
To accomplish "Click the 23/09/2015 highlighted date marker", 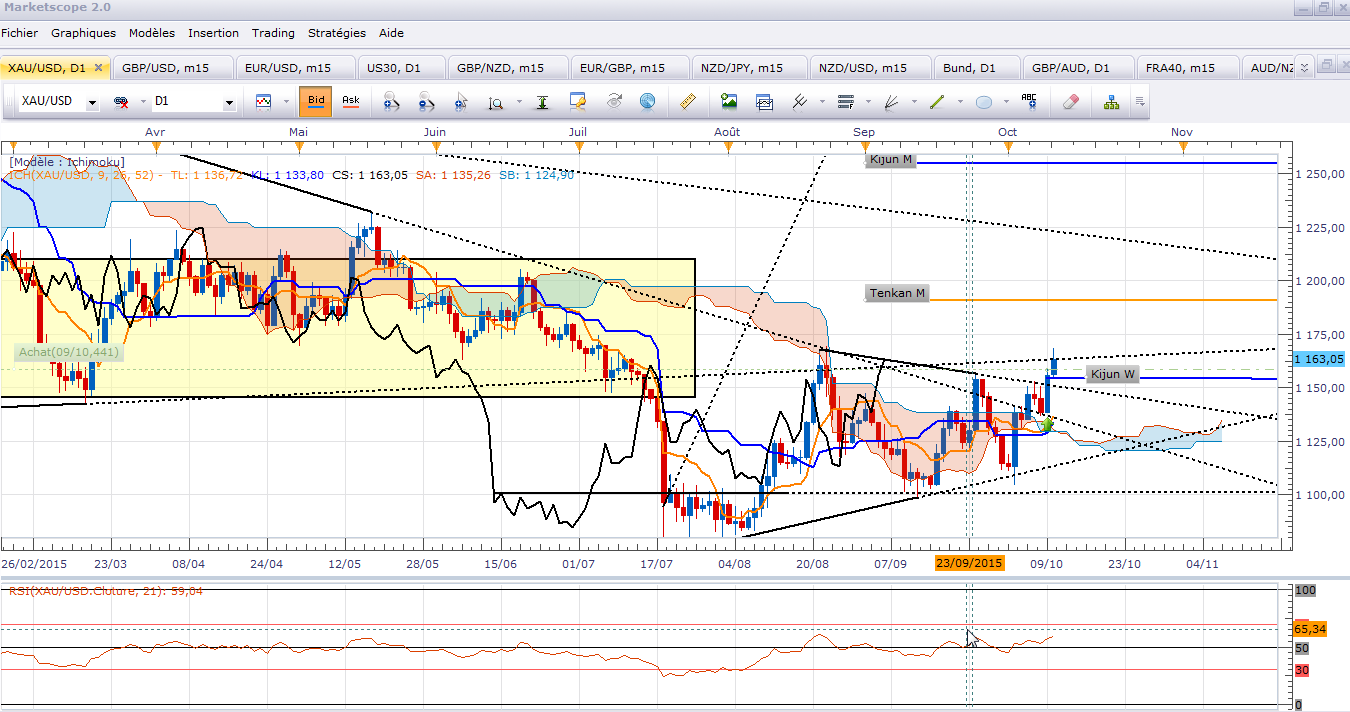I will coord(969,563).
